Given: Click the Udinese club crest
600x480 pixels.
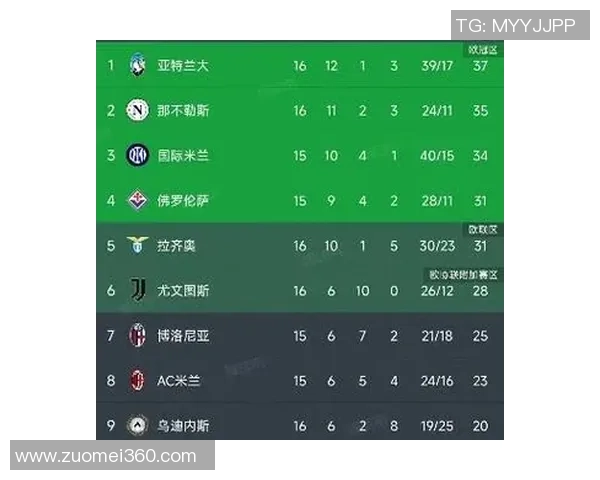Looking at the screenshot, I should tap(137, 425).
